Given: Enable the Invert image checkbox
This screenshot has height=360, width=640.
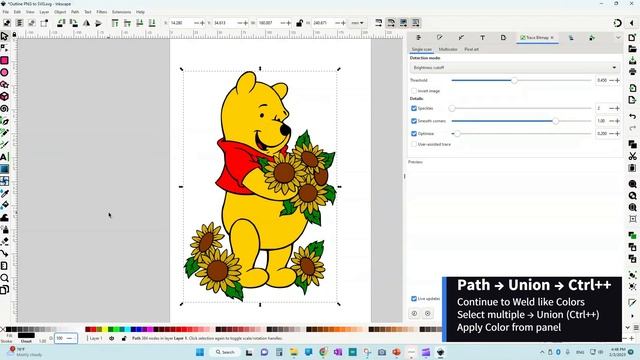Looking at the screenshot, I should coord(414,91).
